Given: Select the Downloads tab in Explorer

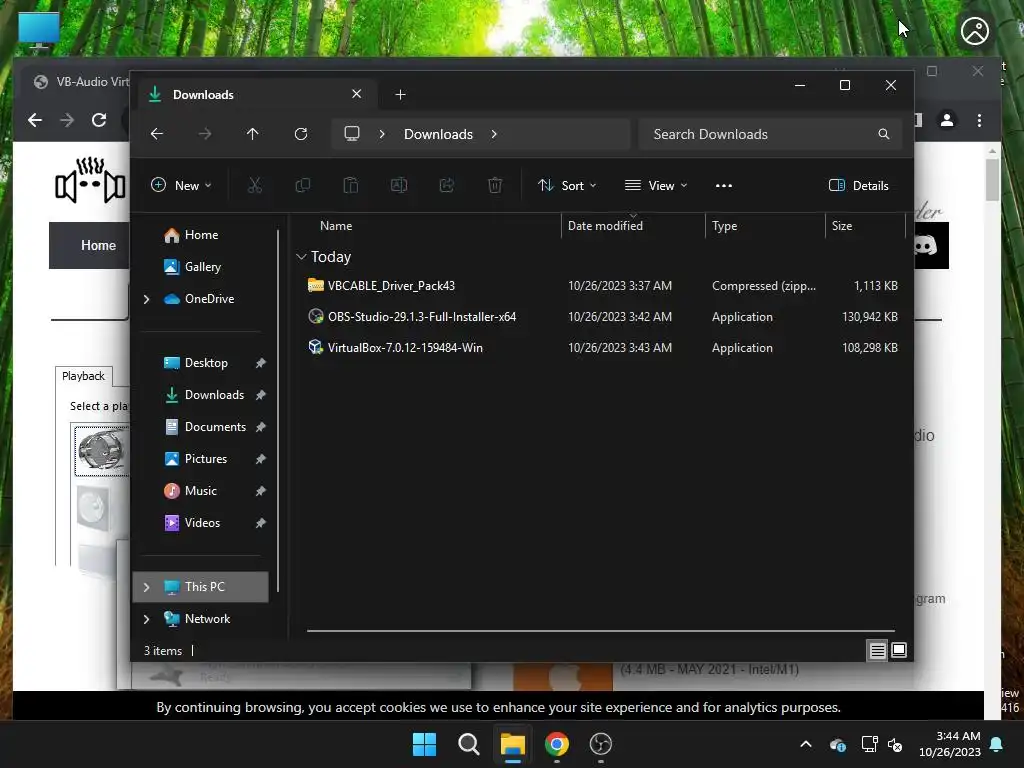Looking at the screenshot, I should tap(255, 95).
